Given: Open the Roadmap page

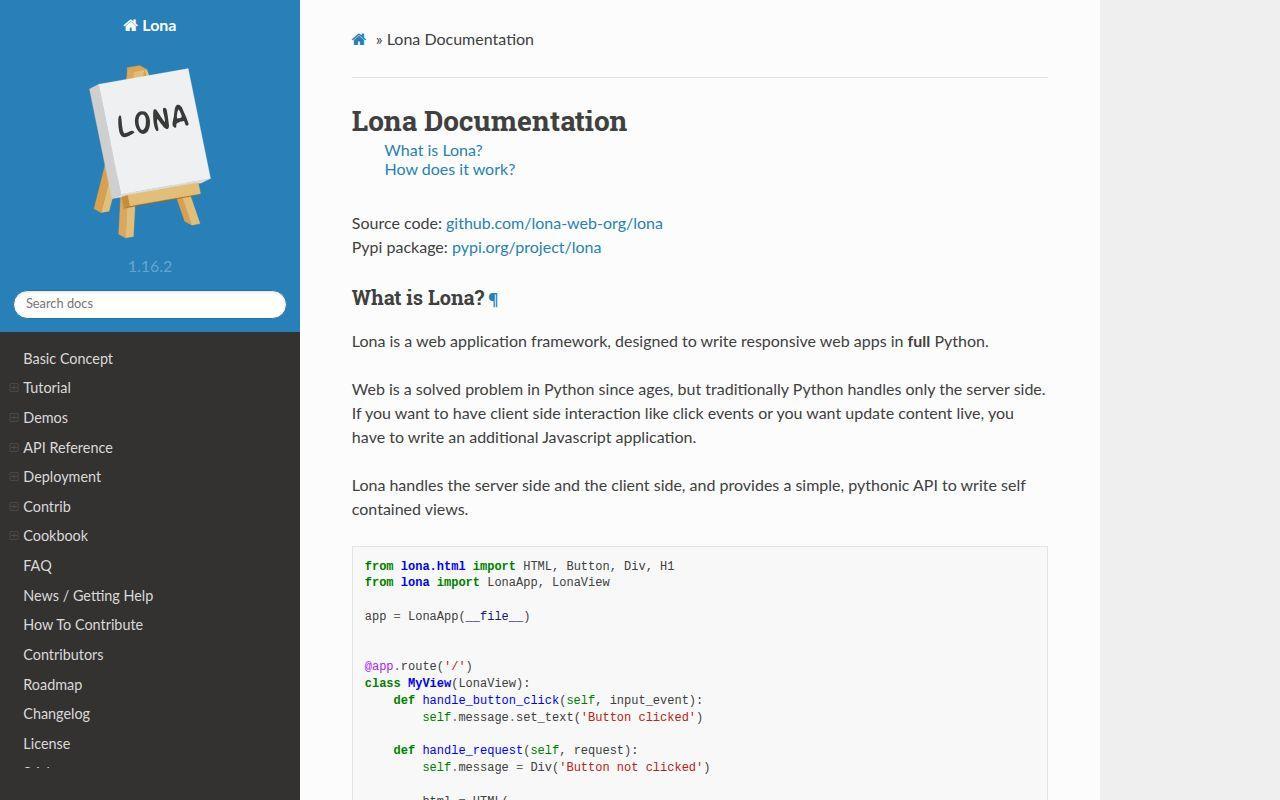Looking at the screenshot, I should click(53, 685).
